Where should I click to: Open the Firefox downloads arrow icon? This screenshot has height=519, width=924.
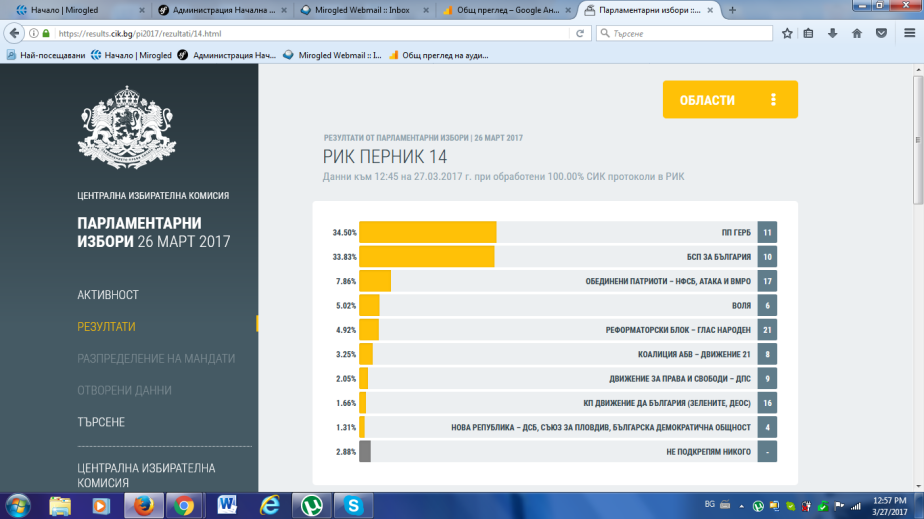[x=832, y=33]
